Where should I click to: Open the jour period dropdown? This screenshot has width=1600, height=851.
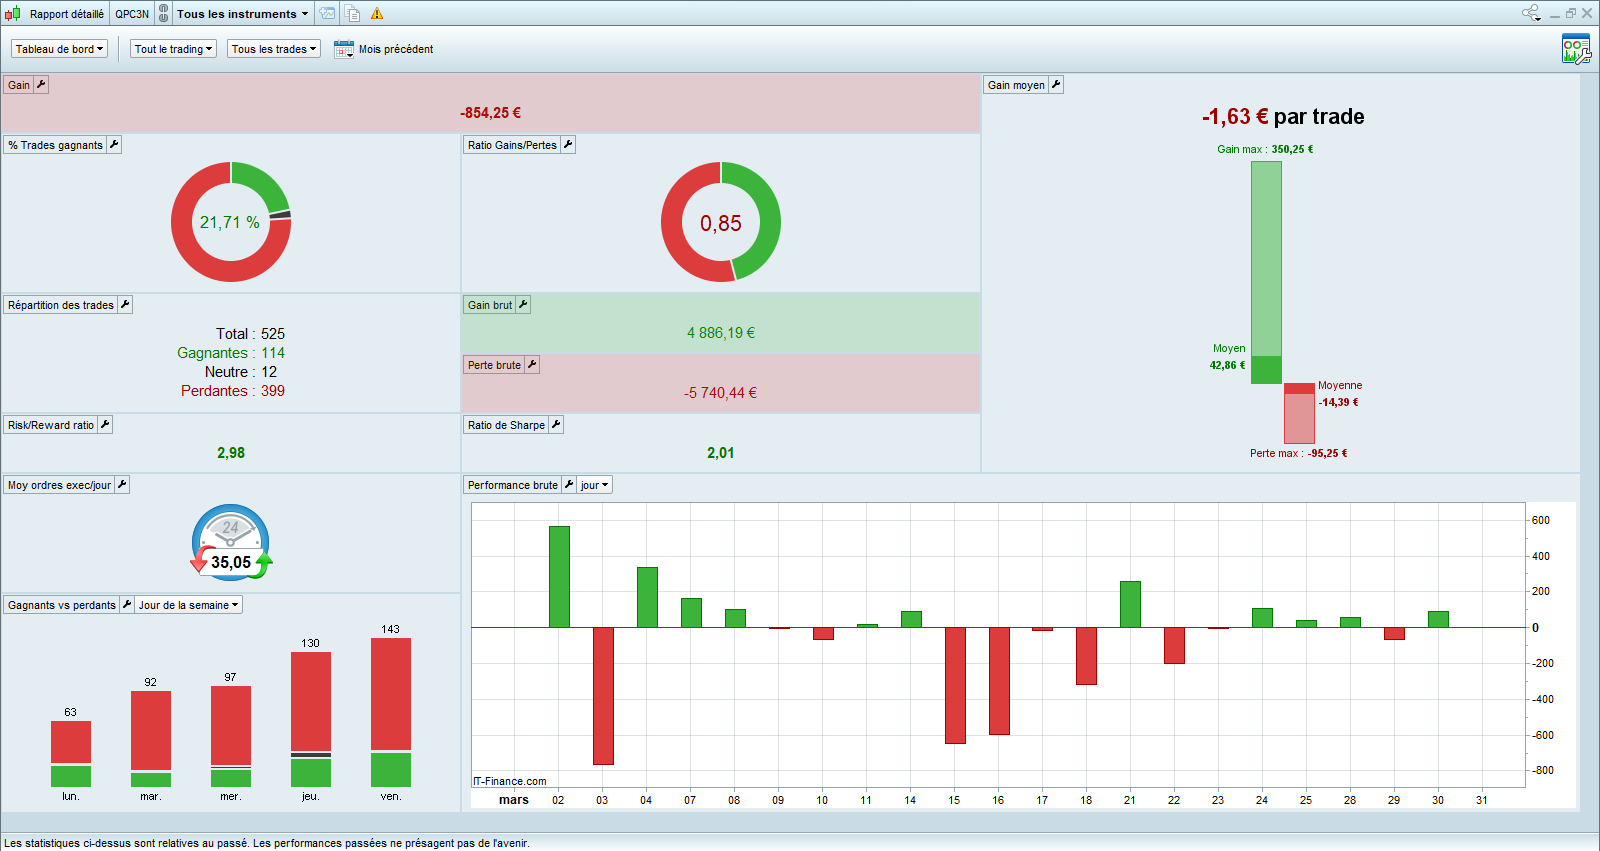(594, 485)
